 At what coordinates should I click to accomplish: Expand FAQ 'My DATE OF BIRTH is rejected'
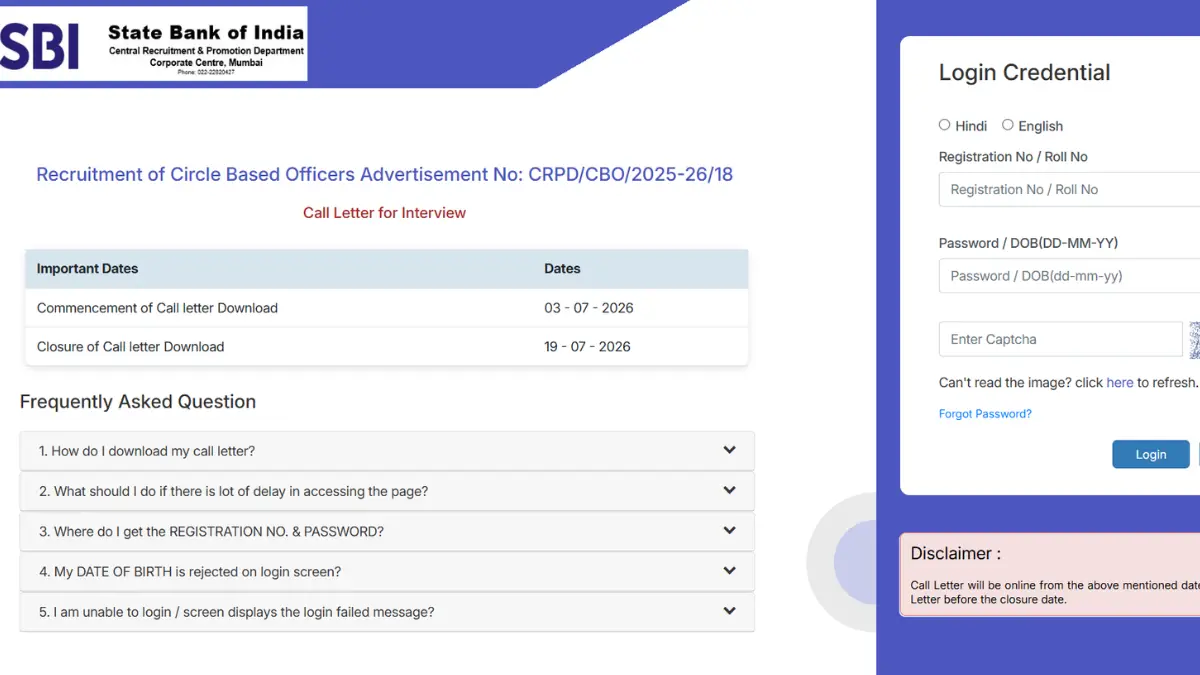point(387,572)
